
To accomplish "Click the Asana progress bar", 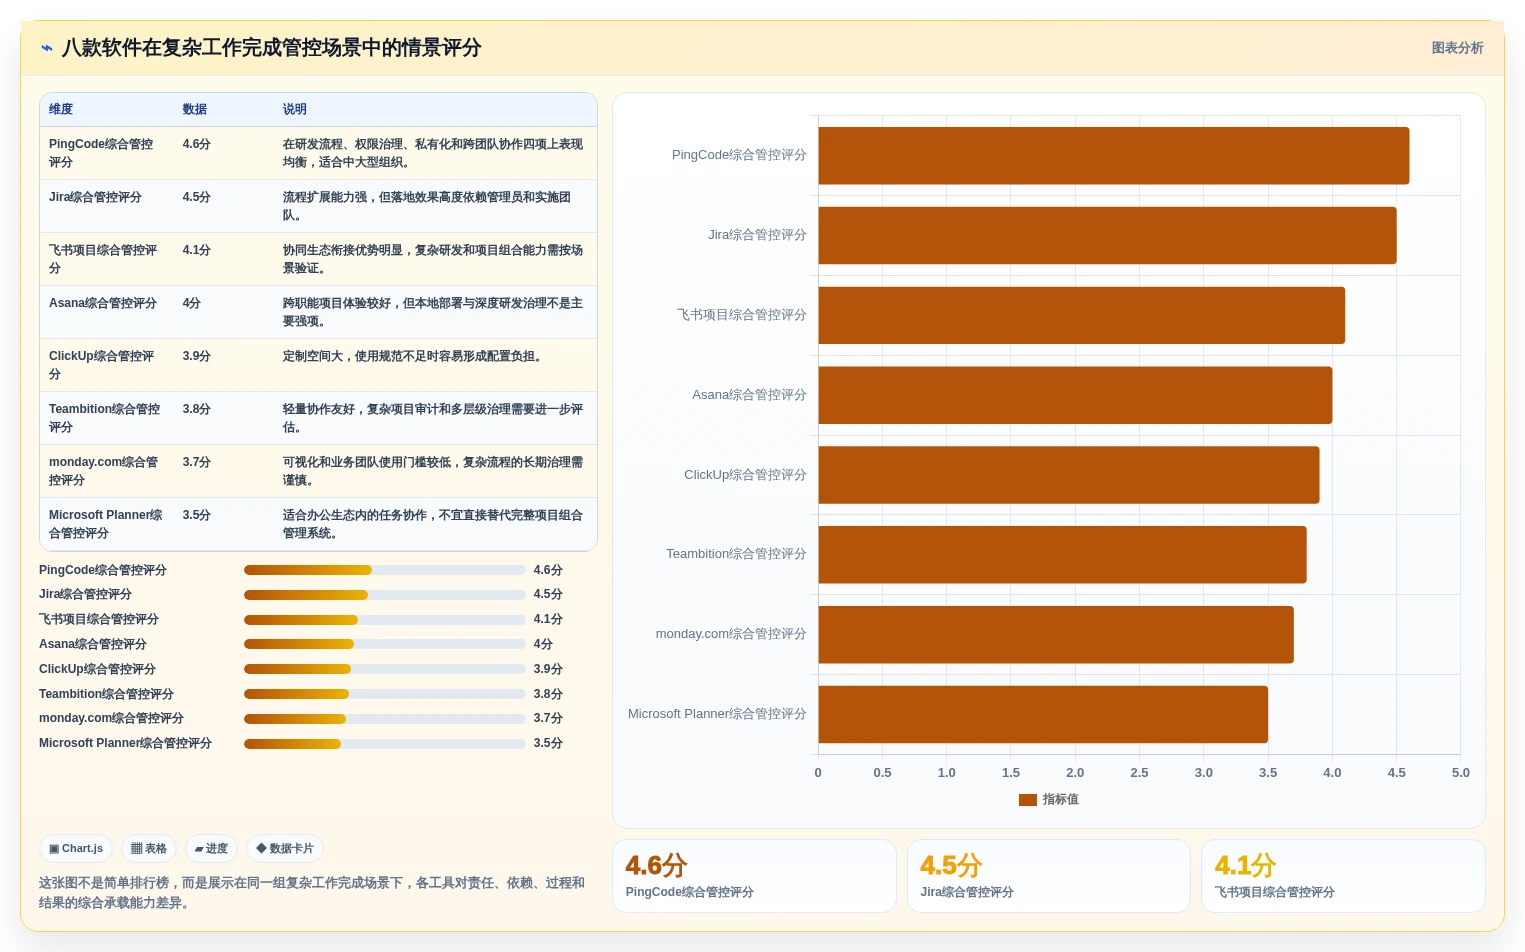I will (385, 645).
